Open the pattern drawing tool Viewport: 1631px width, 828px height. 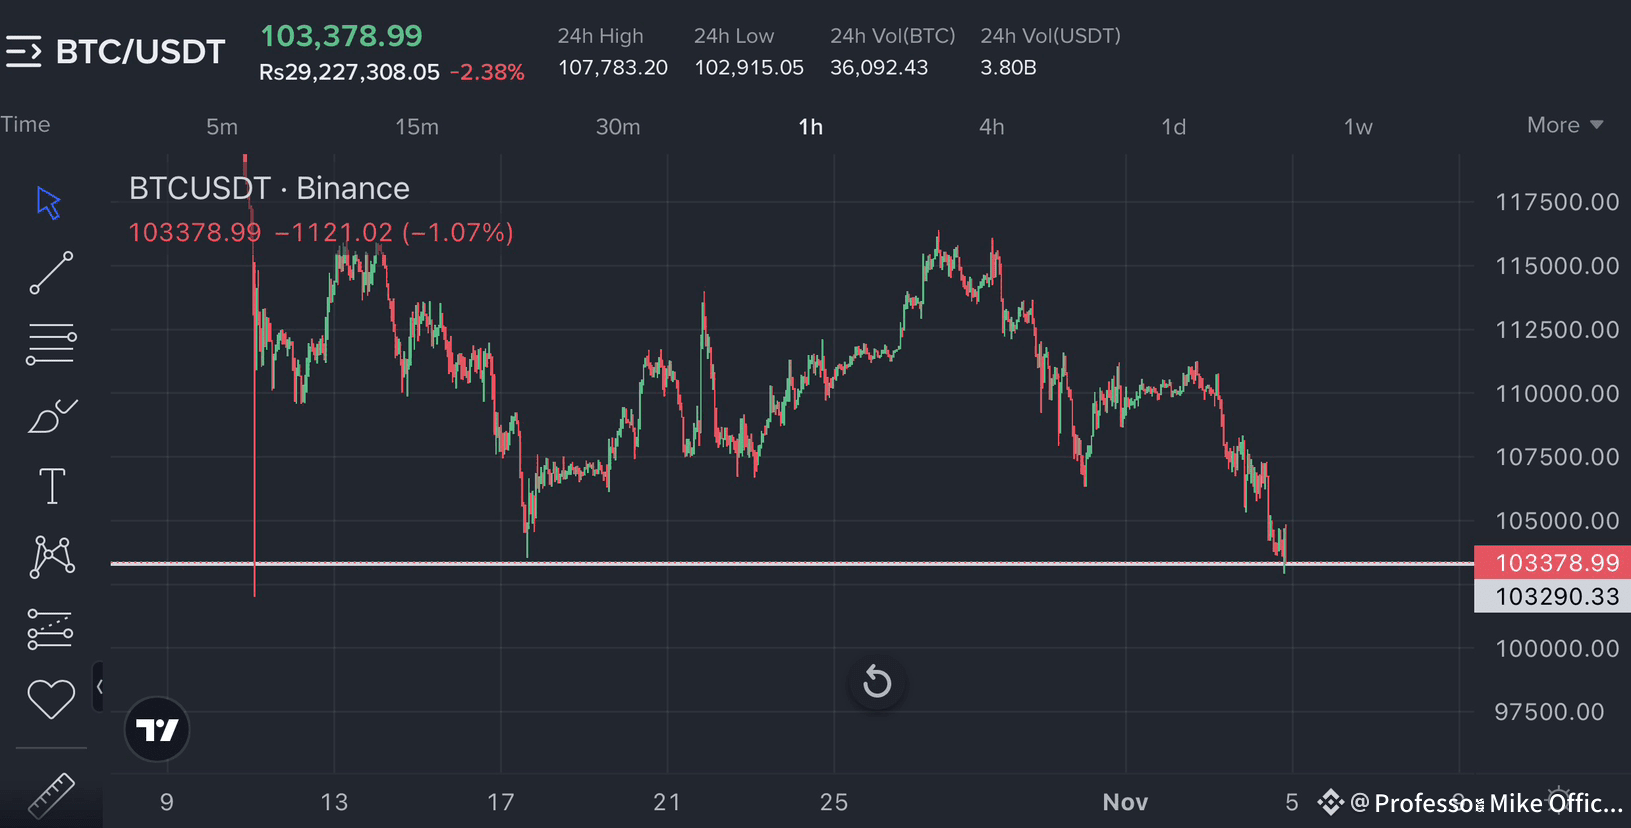(x=52, y=557)
